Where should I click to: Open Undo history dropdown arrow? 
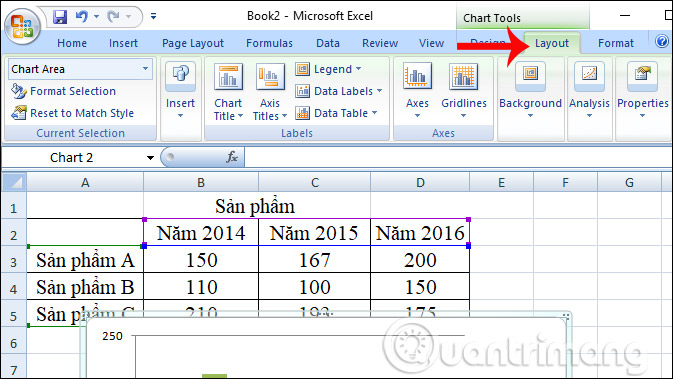click(97, 17)
